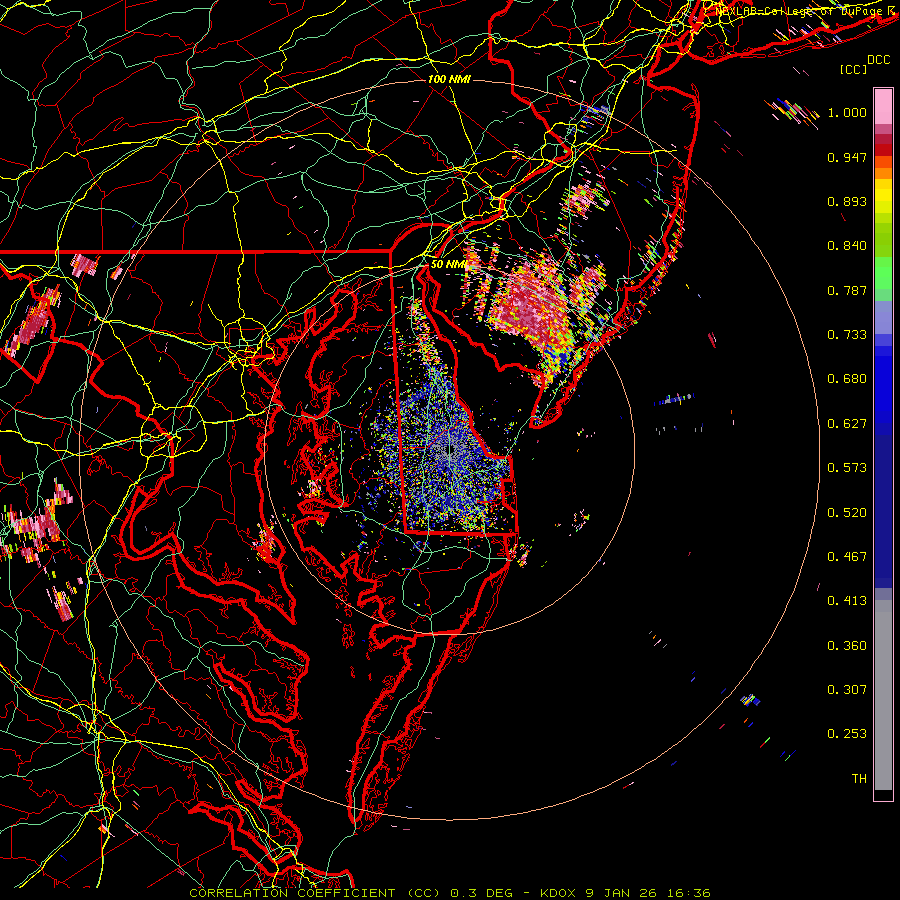The width and height of the screenshot is (900, 900).
Task: Click the radar site center marker in Delaware
Action: point(449,451)
